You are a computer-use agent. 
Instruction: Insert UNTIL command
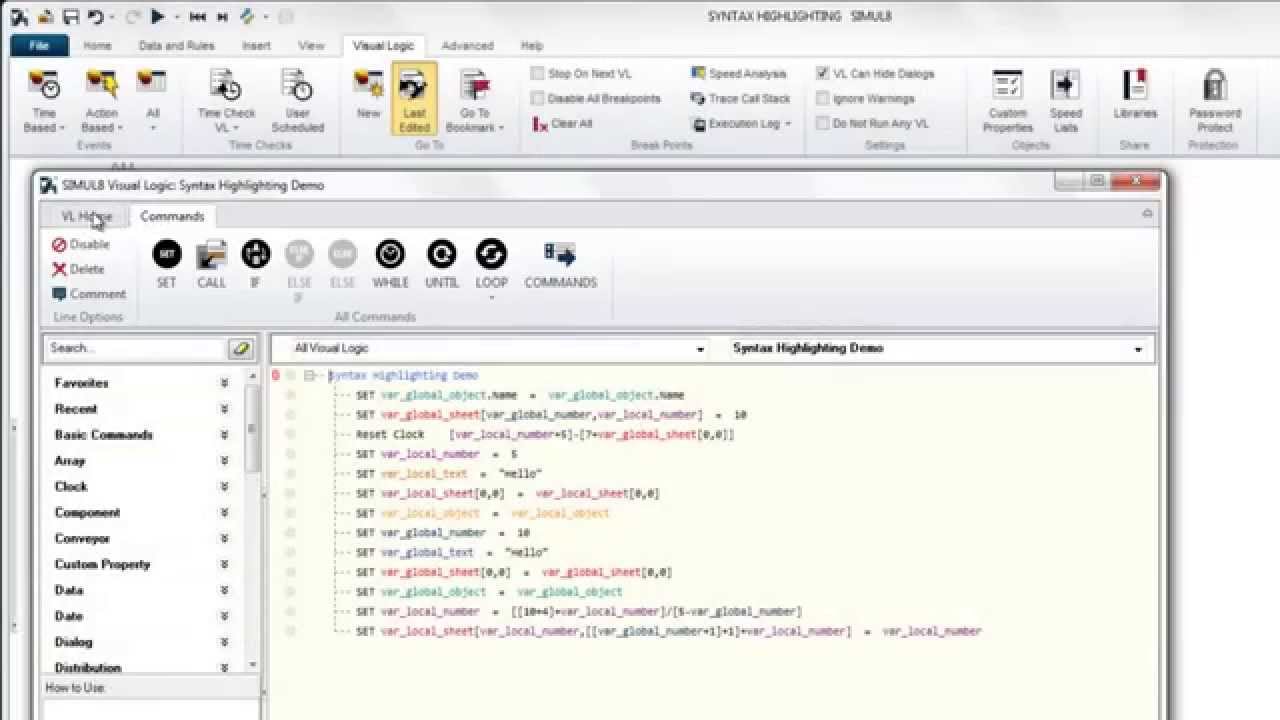coord(441,265)
